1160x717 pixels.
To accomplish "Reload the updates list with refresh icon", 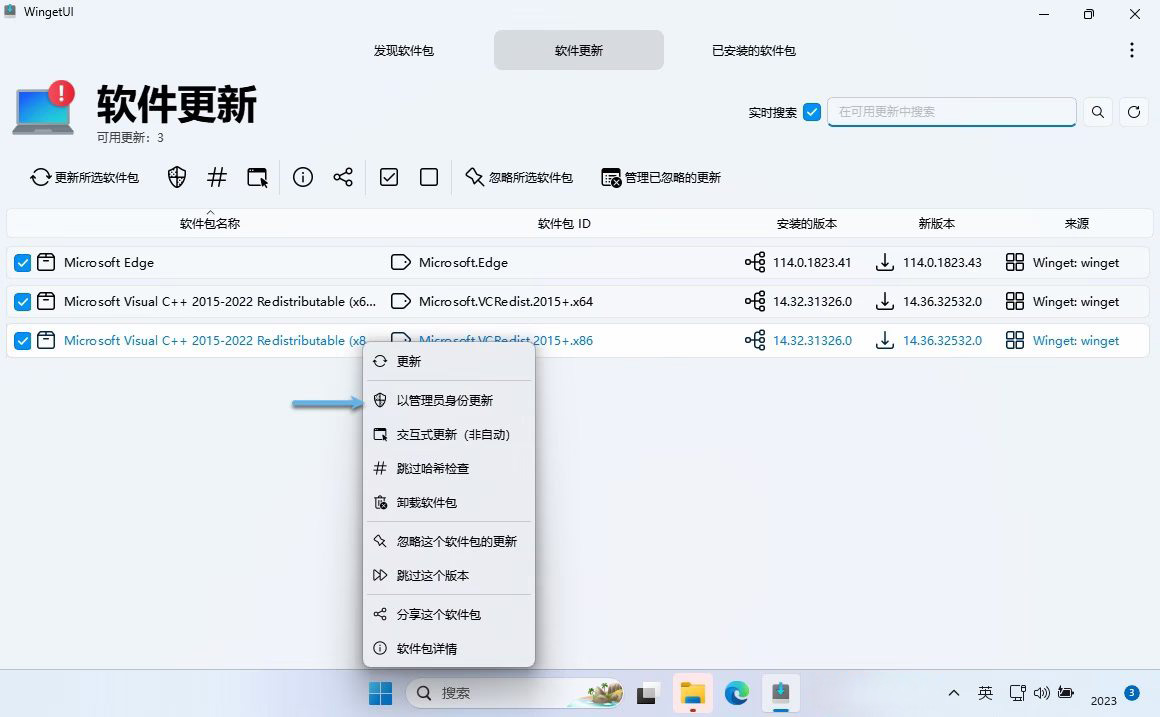I will [x=1133, y=112].
